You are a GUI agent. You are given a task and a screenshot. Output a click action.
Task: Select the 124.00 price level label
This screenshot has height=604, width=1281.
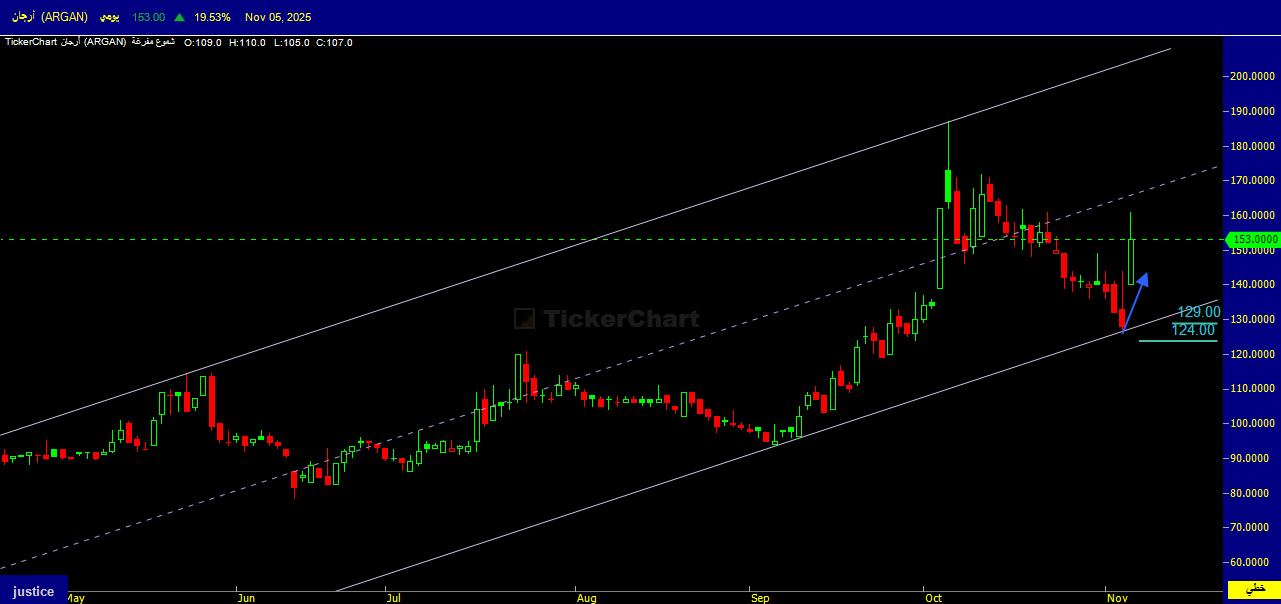tap(1194, 329)
